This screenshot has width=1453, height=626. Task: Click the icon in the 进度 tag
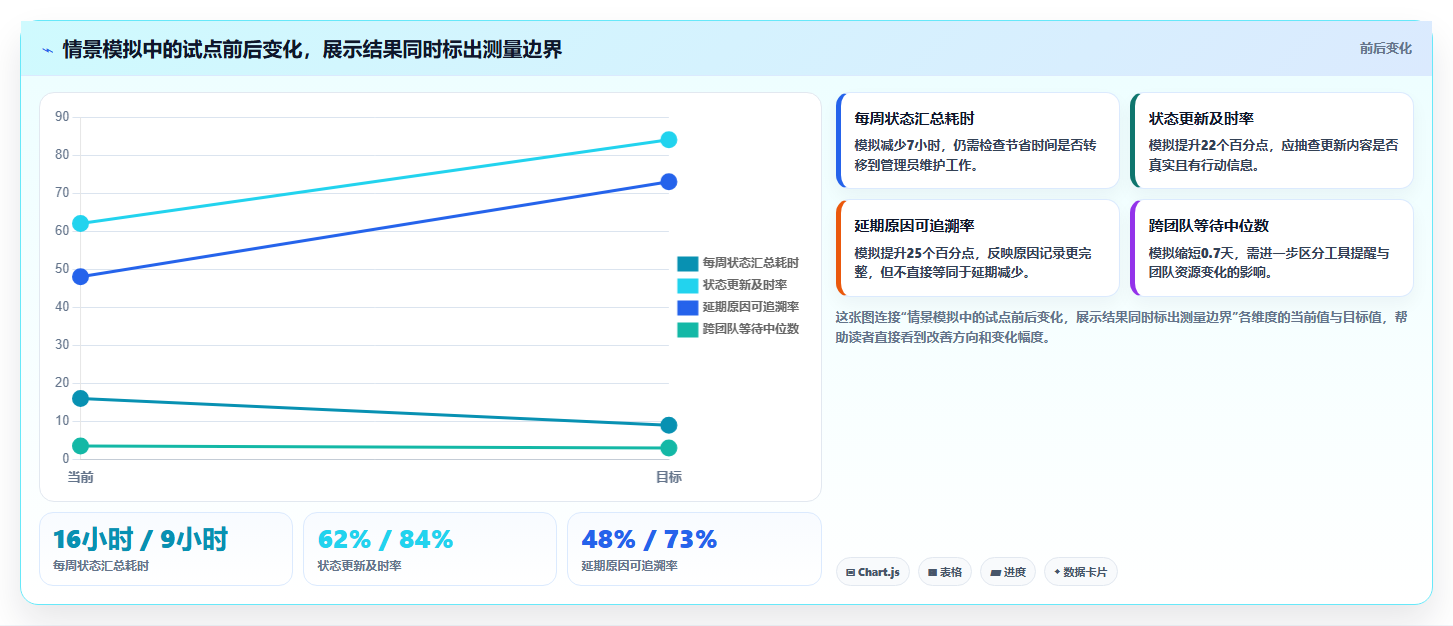(995, 573)
